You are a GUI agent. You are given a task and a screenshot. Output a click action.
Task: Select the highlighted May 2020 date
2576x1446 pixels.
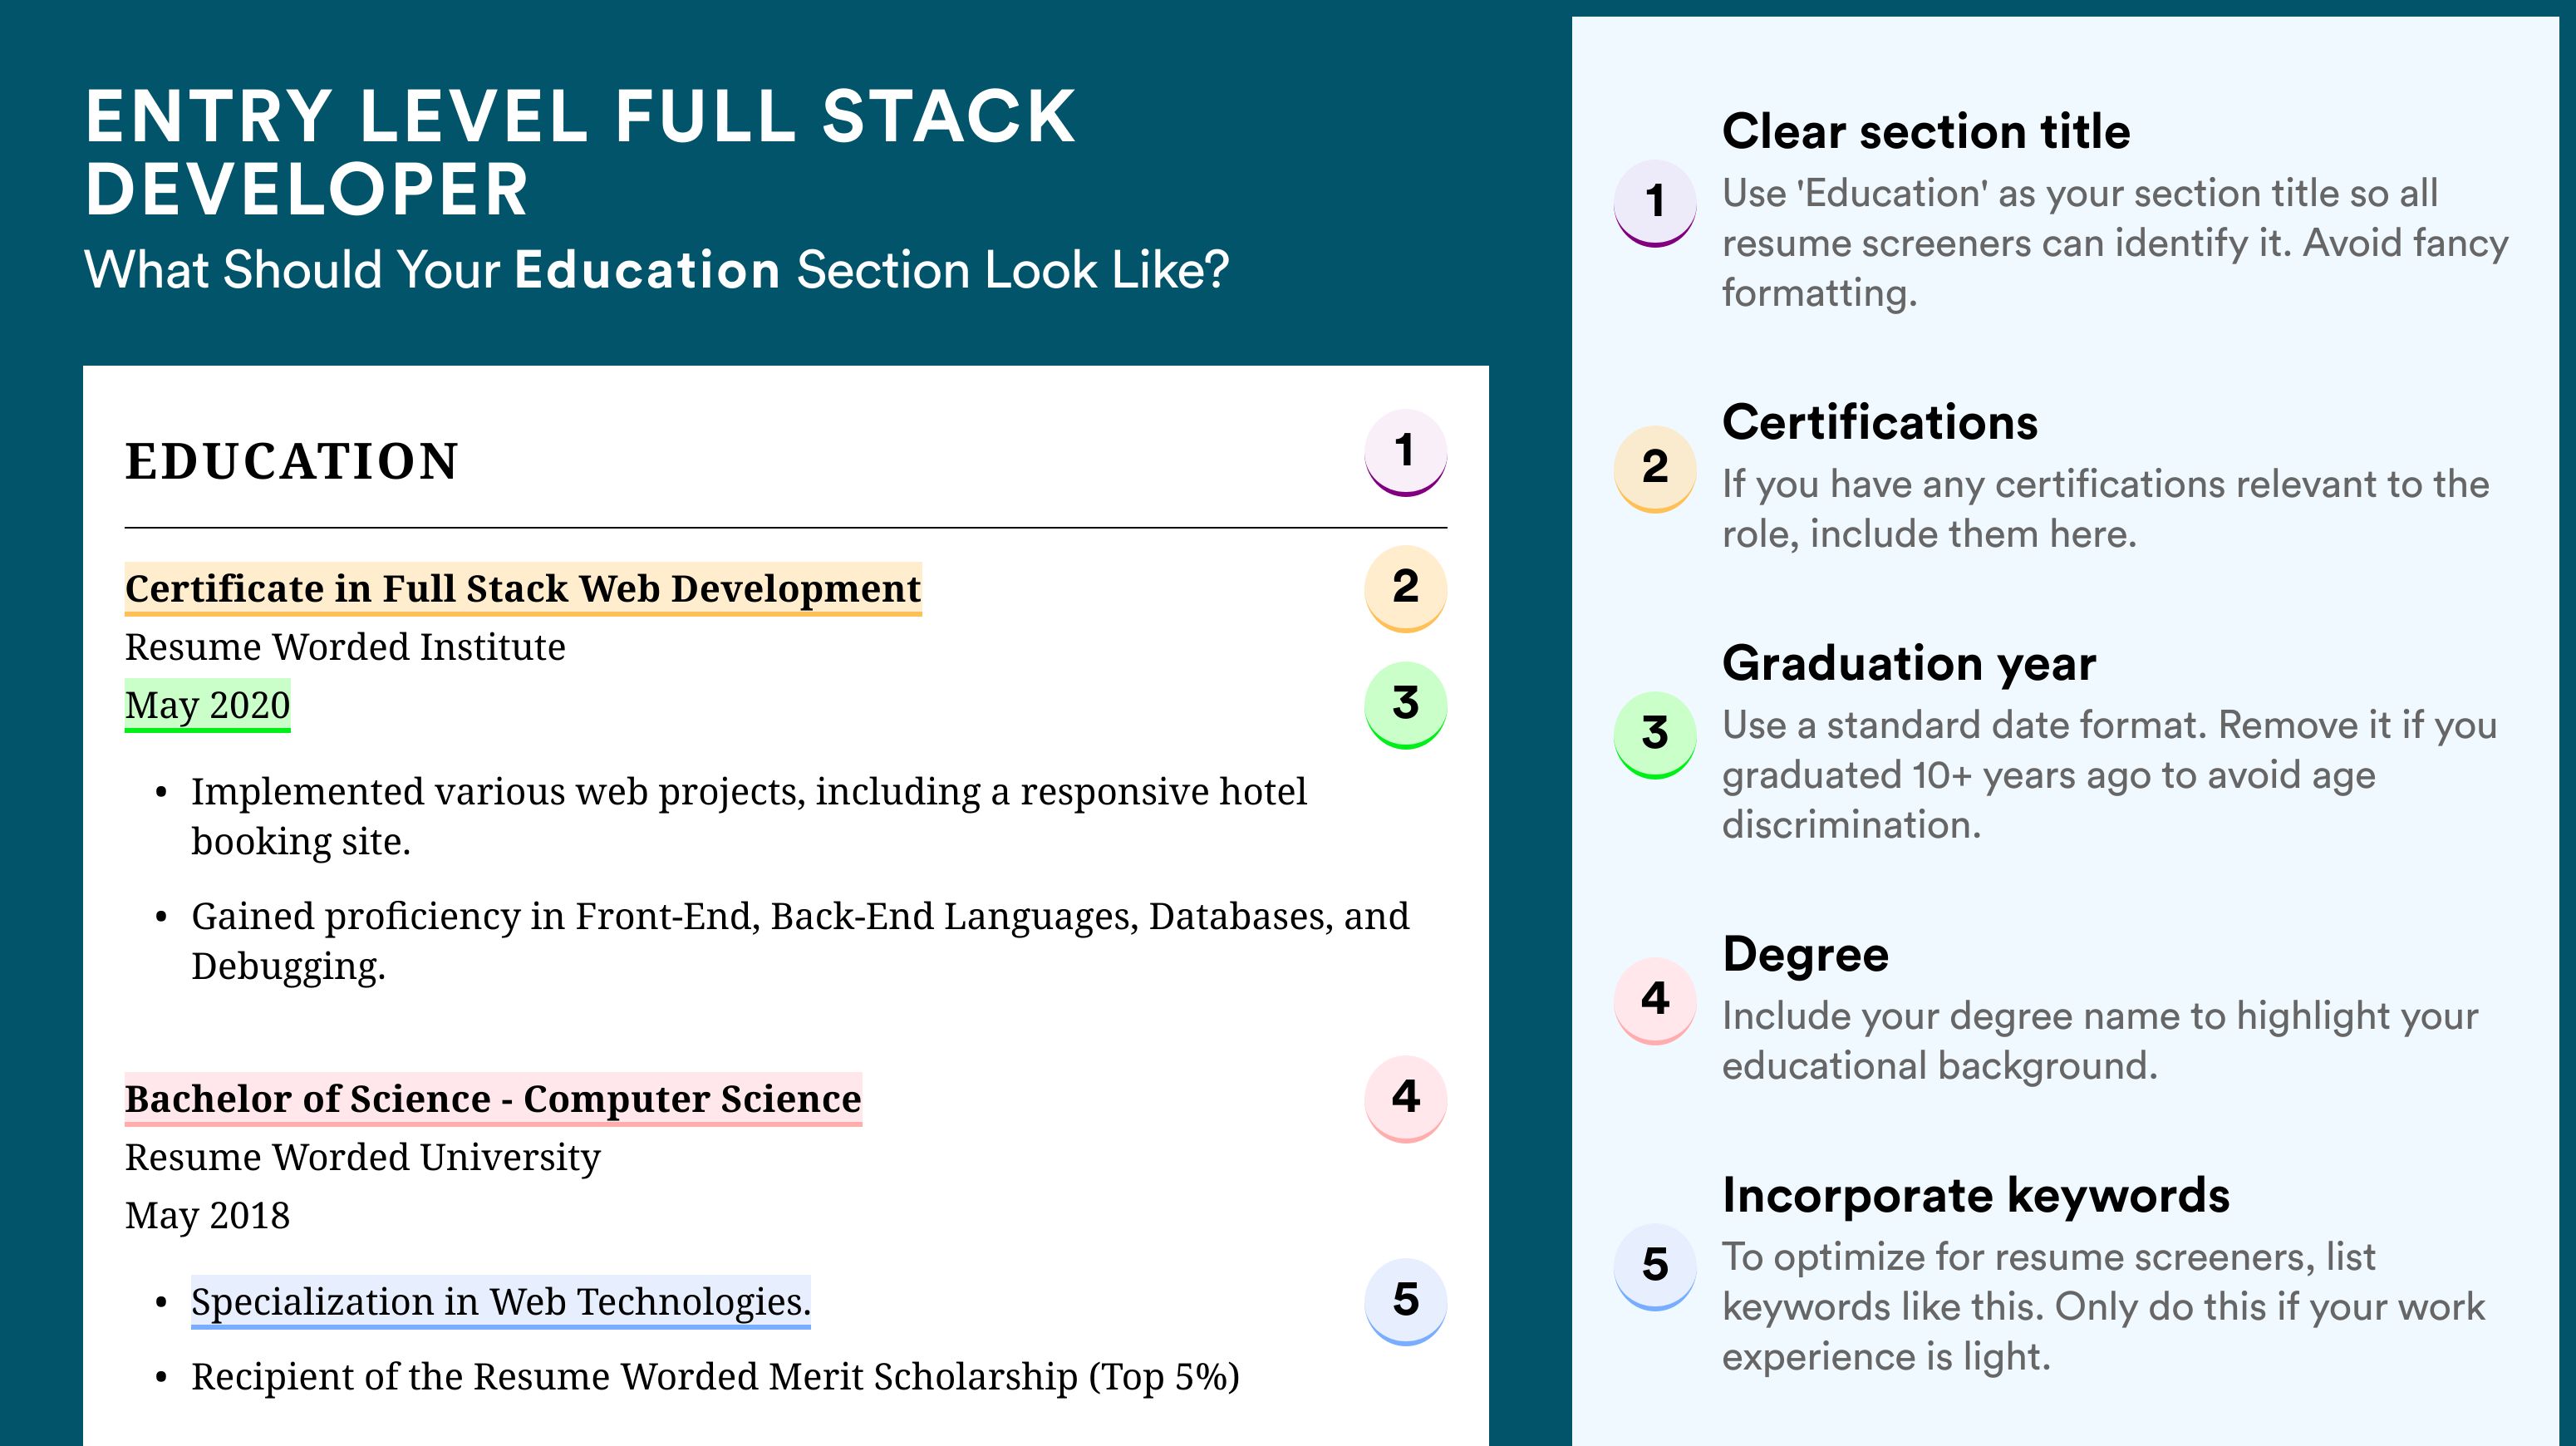point(207,706)
